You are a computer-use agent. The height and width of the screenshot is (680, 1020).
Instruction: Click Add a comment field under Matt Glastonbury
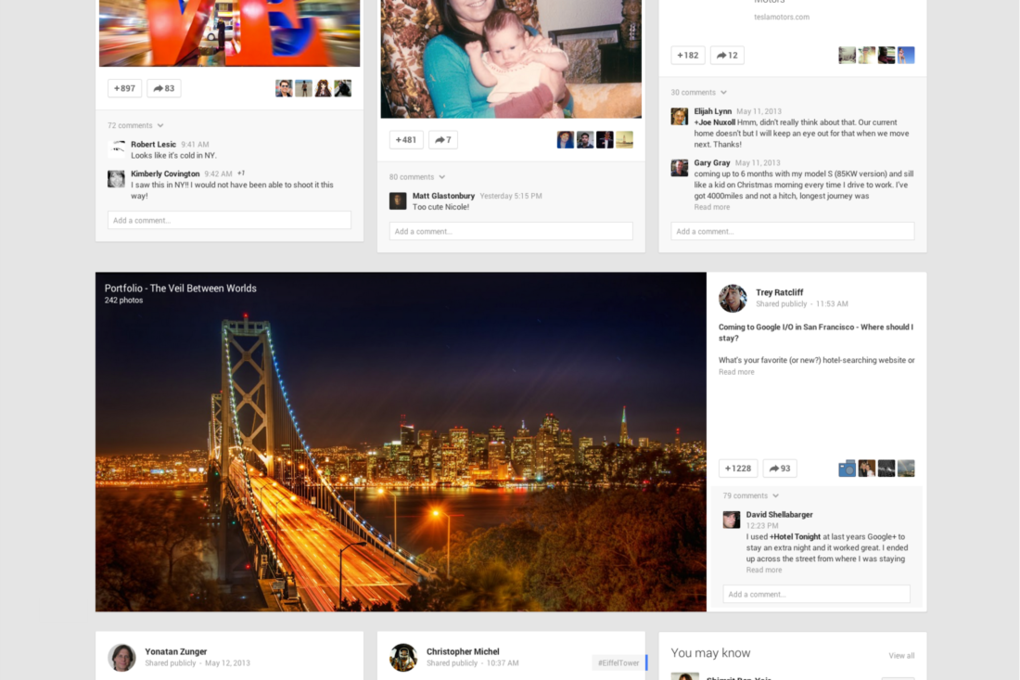pos(511,231)
